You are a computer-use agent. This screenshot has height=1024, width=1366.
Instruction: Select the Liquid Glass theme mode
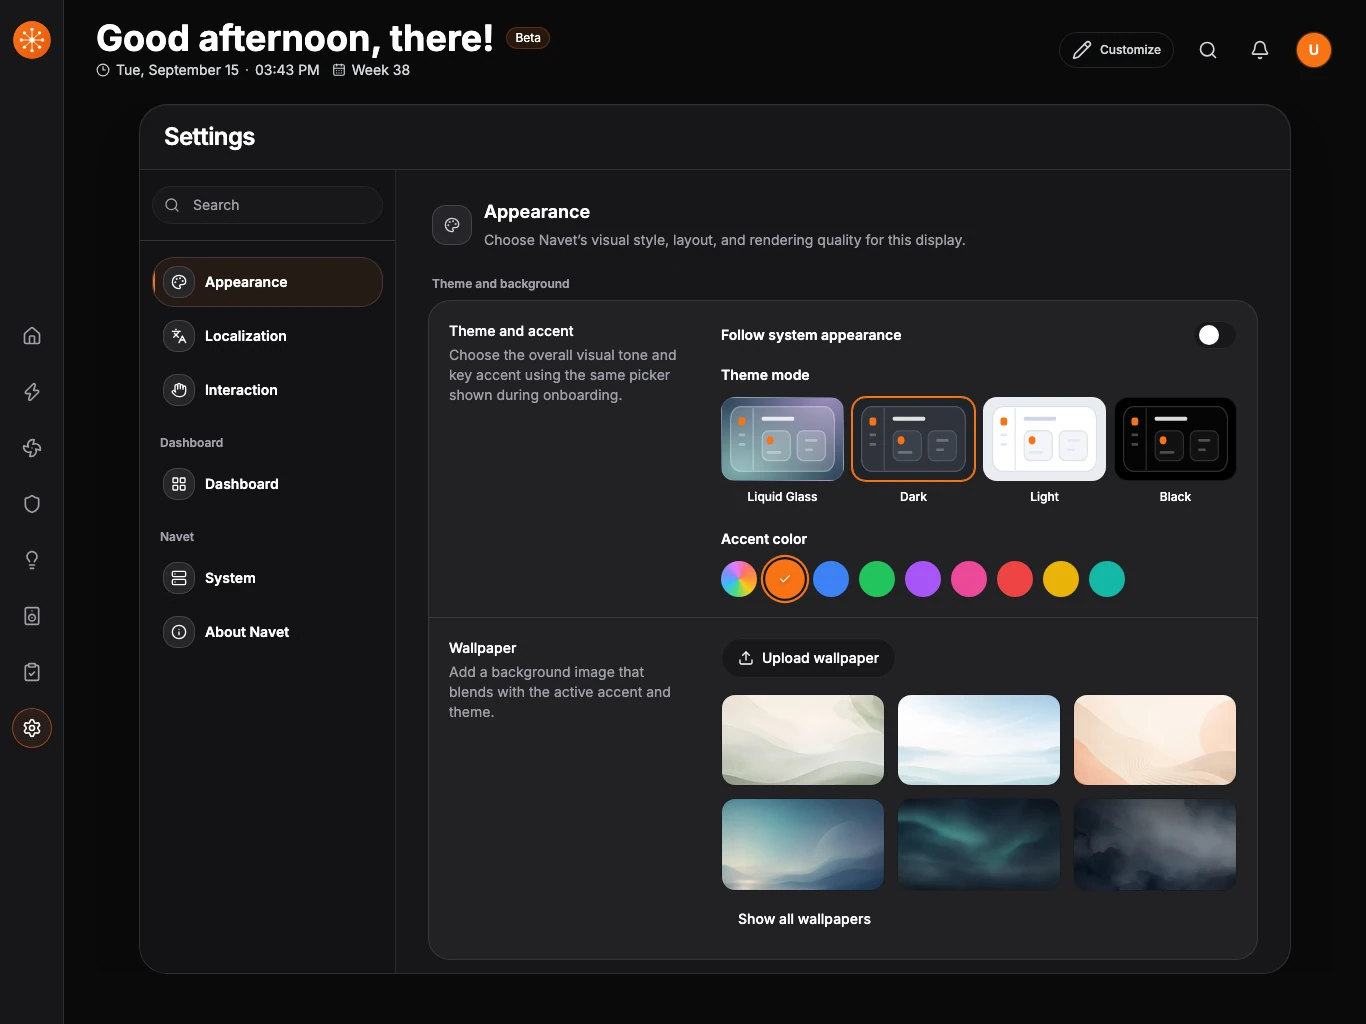point(782,451)
